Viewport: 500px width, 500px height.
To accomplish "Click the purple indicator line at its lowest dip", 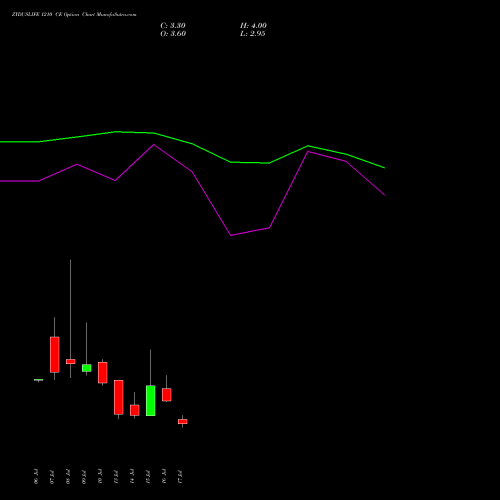I will click(231, 235).
